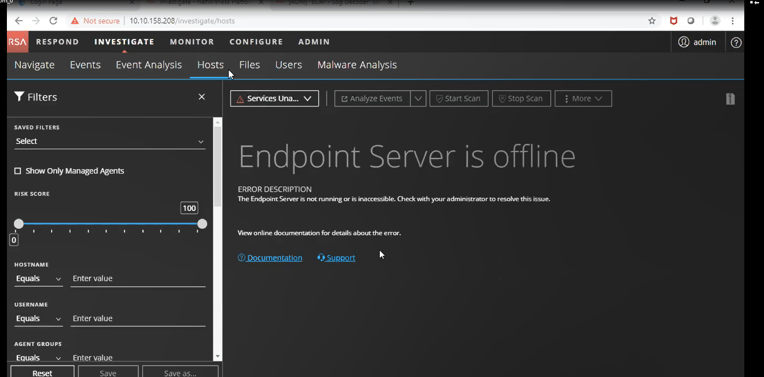The width and height of the screenshot is (764, 377).
Task: Click the Analyze Events button
Action: 372,98
